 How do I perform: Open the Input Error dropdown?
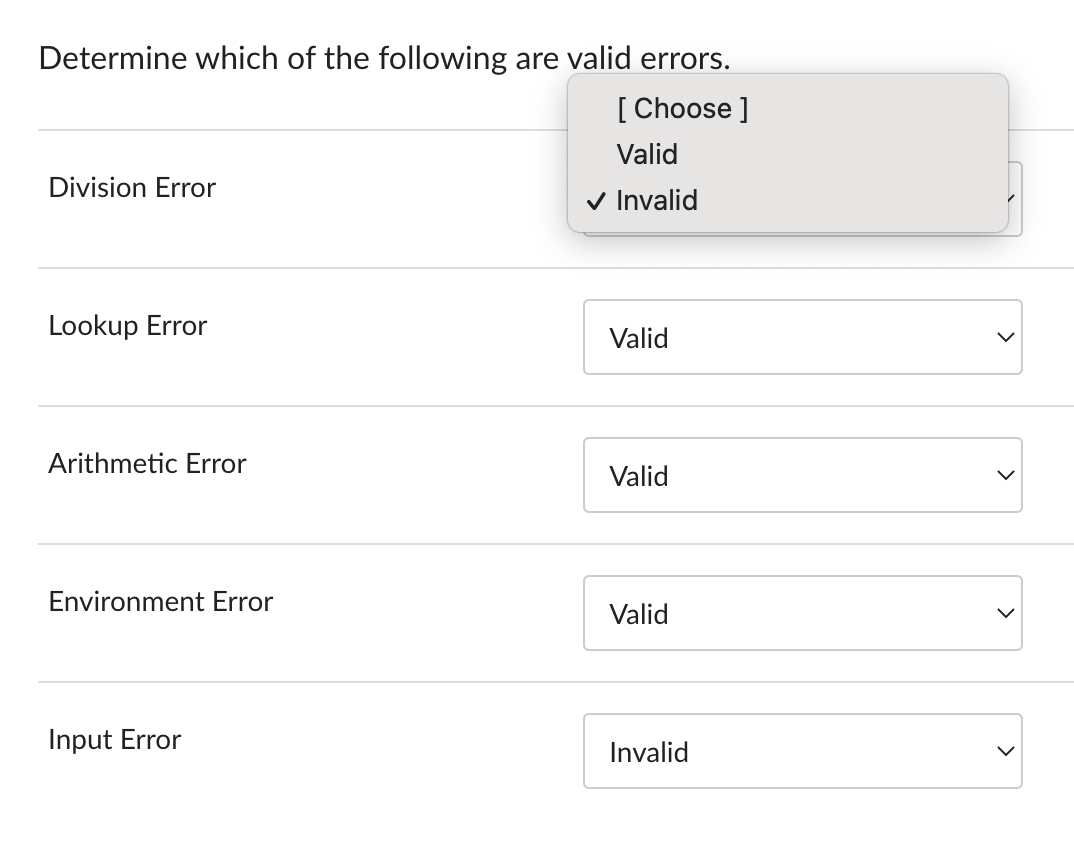click(x=802, y=751)
